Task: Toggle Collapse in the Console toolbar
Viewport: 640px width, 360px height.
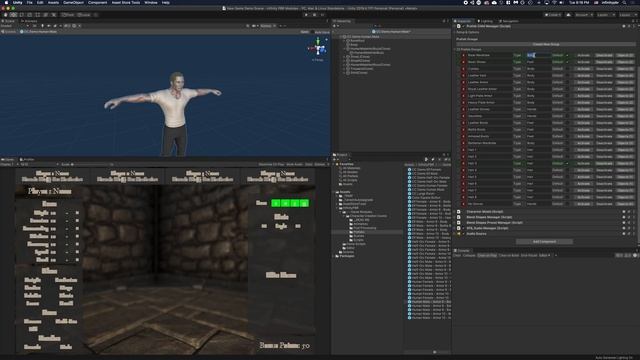Action: [x=469, y=256]
